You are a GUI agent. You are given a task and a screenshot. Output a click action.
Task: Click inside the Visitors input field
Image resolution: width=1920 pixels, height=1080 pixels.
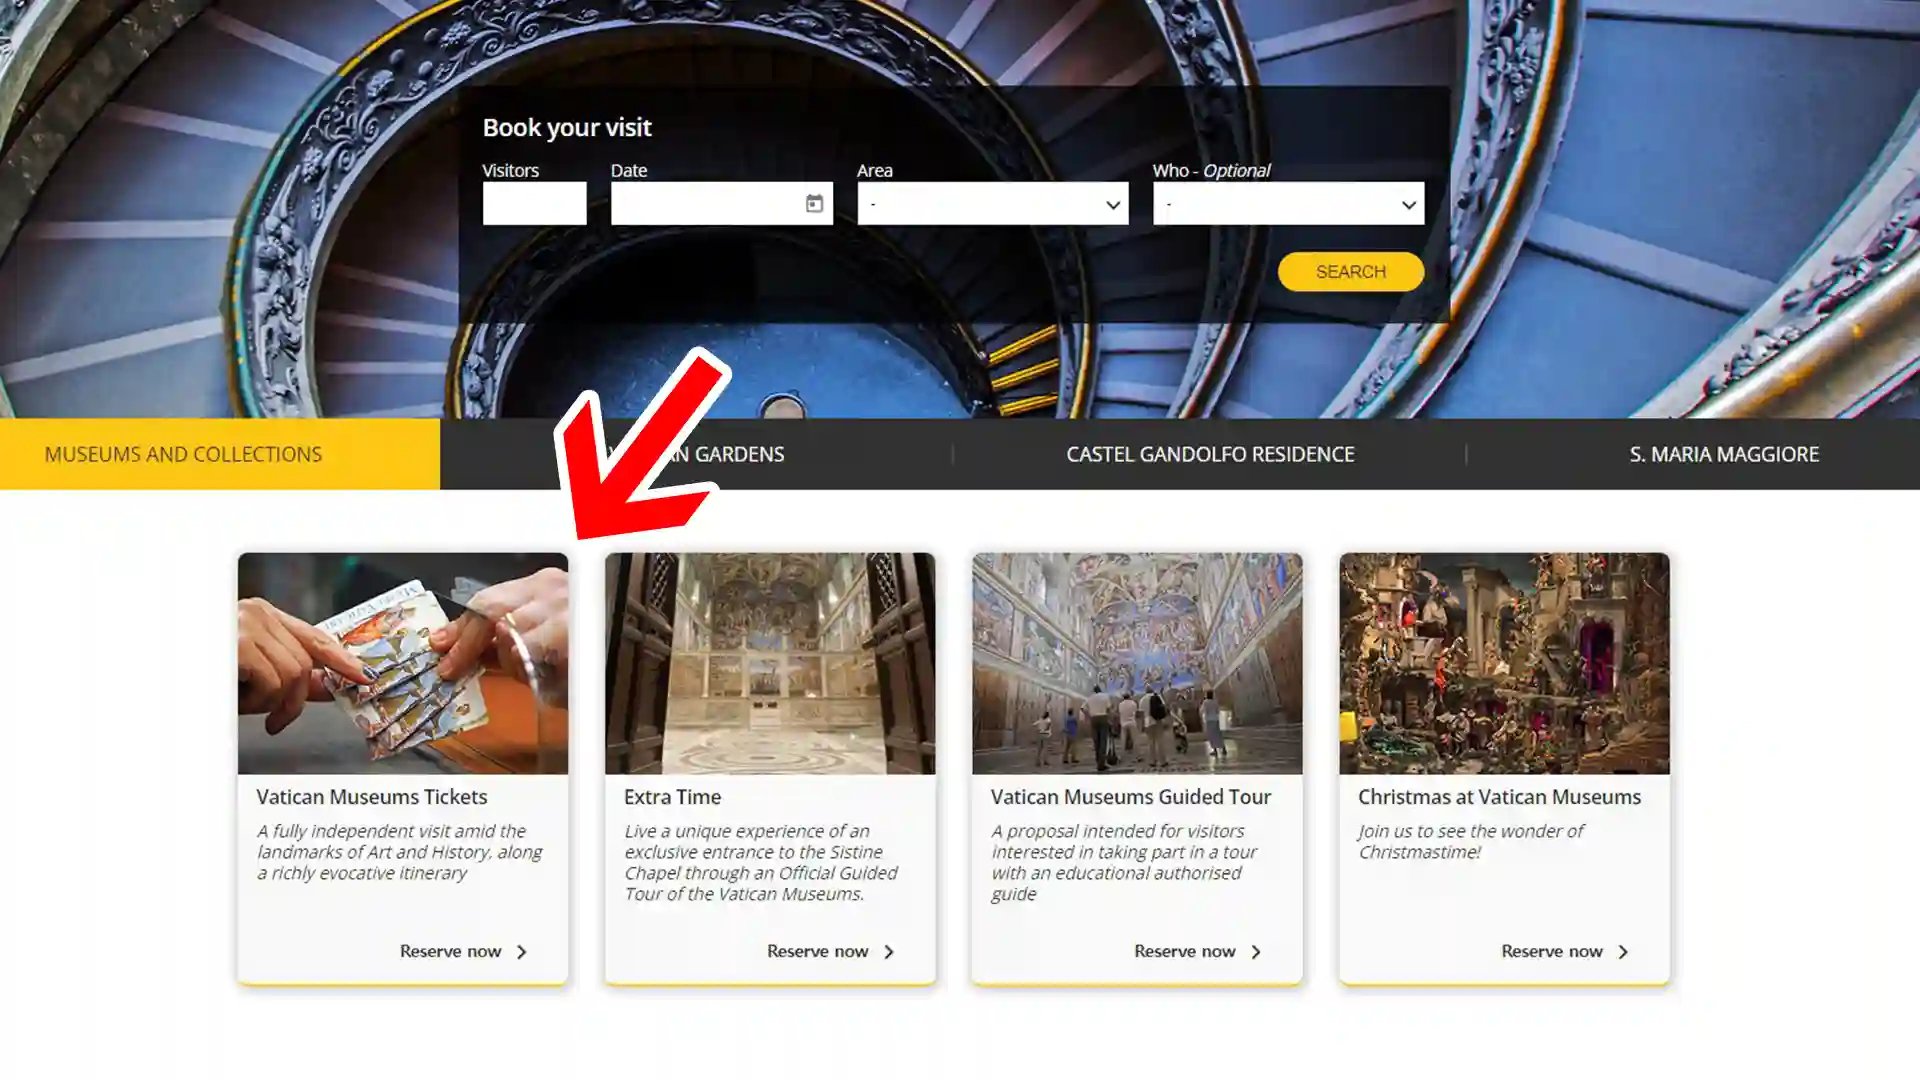tap(535, 204)
